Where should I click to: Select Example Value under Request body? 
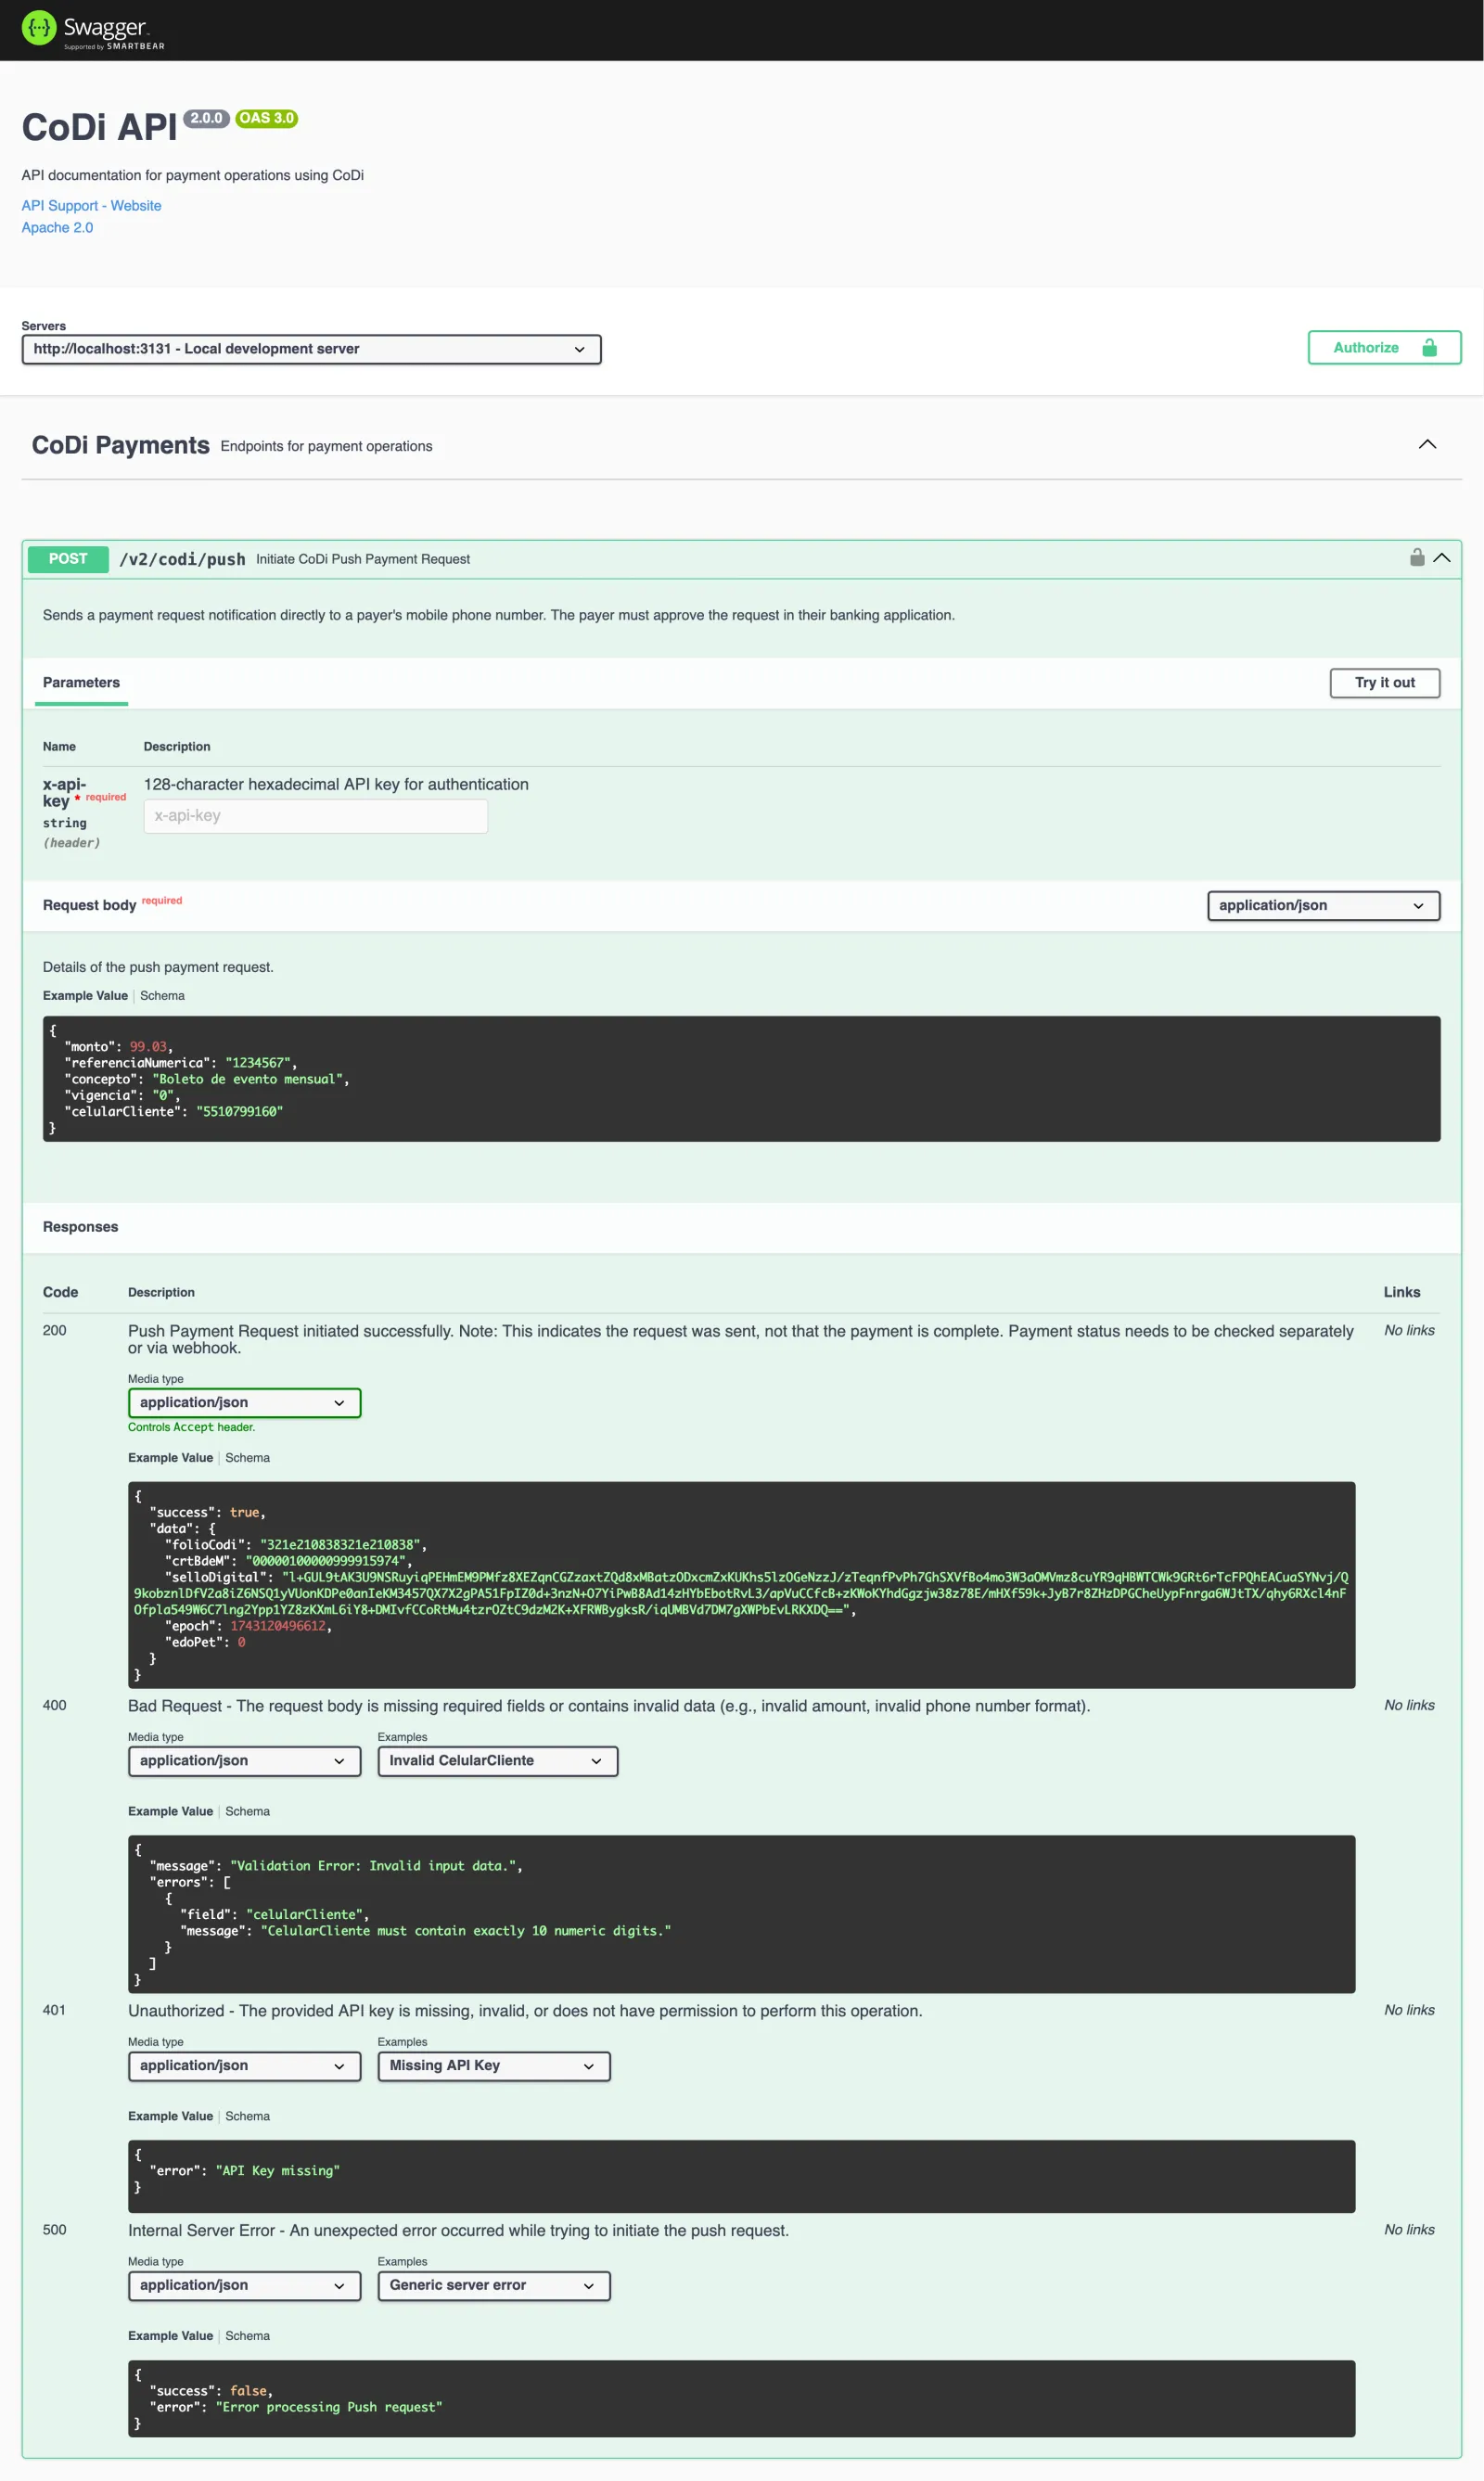pyautogui.click(x=85, y=995)
